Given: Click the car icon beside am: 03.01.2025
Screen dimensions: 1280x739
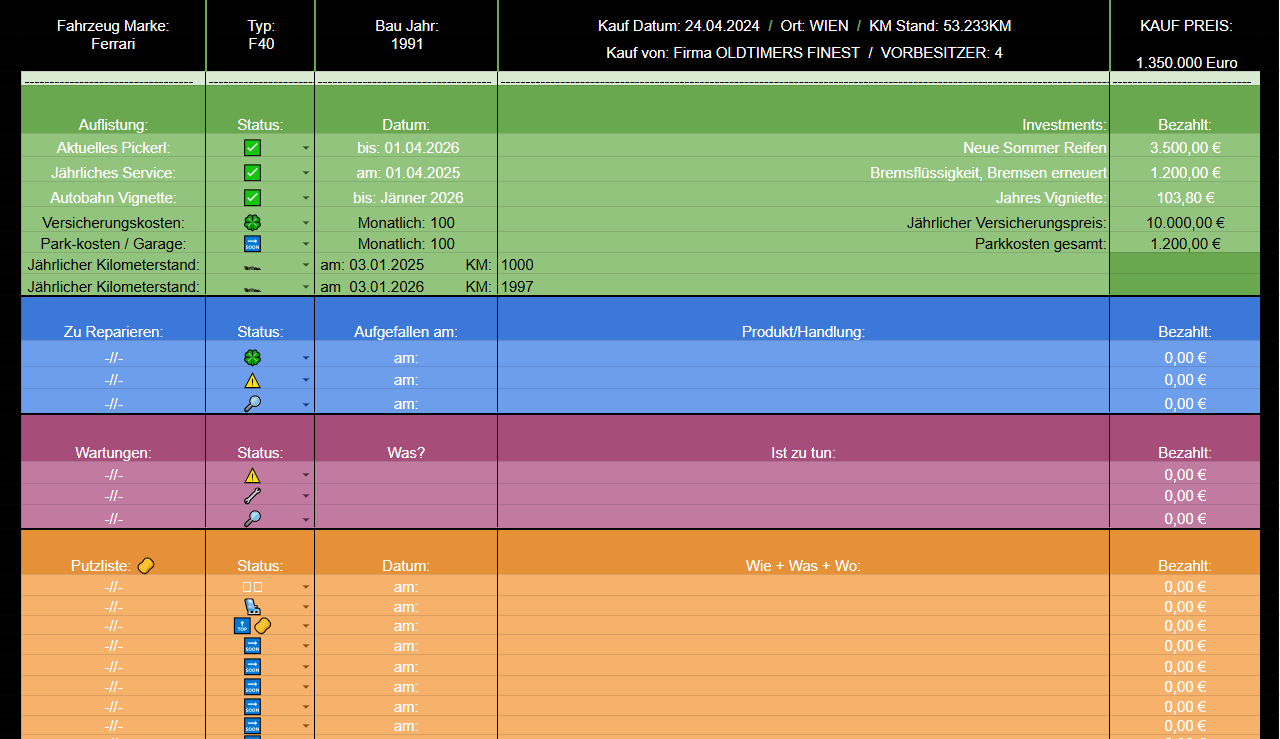Looking at the screenshot, I should [252, 267].
